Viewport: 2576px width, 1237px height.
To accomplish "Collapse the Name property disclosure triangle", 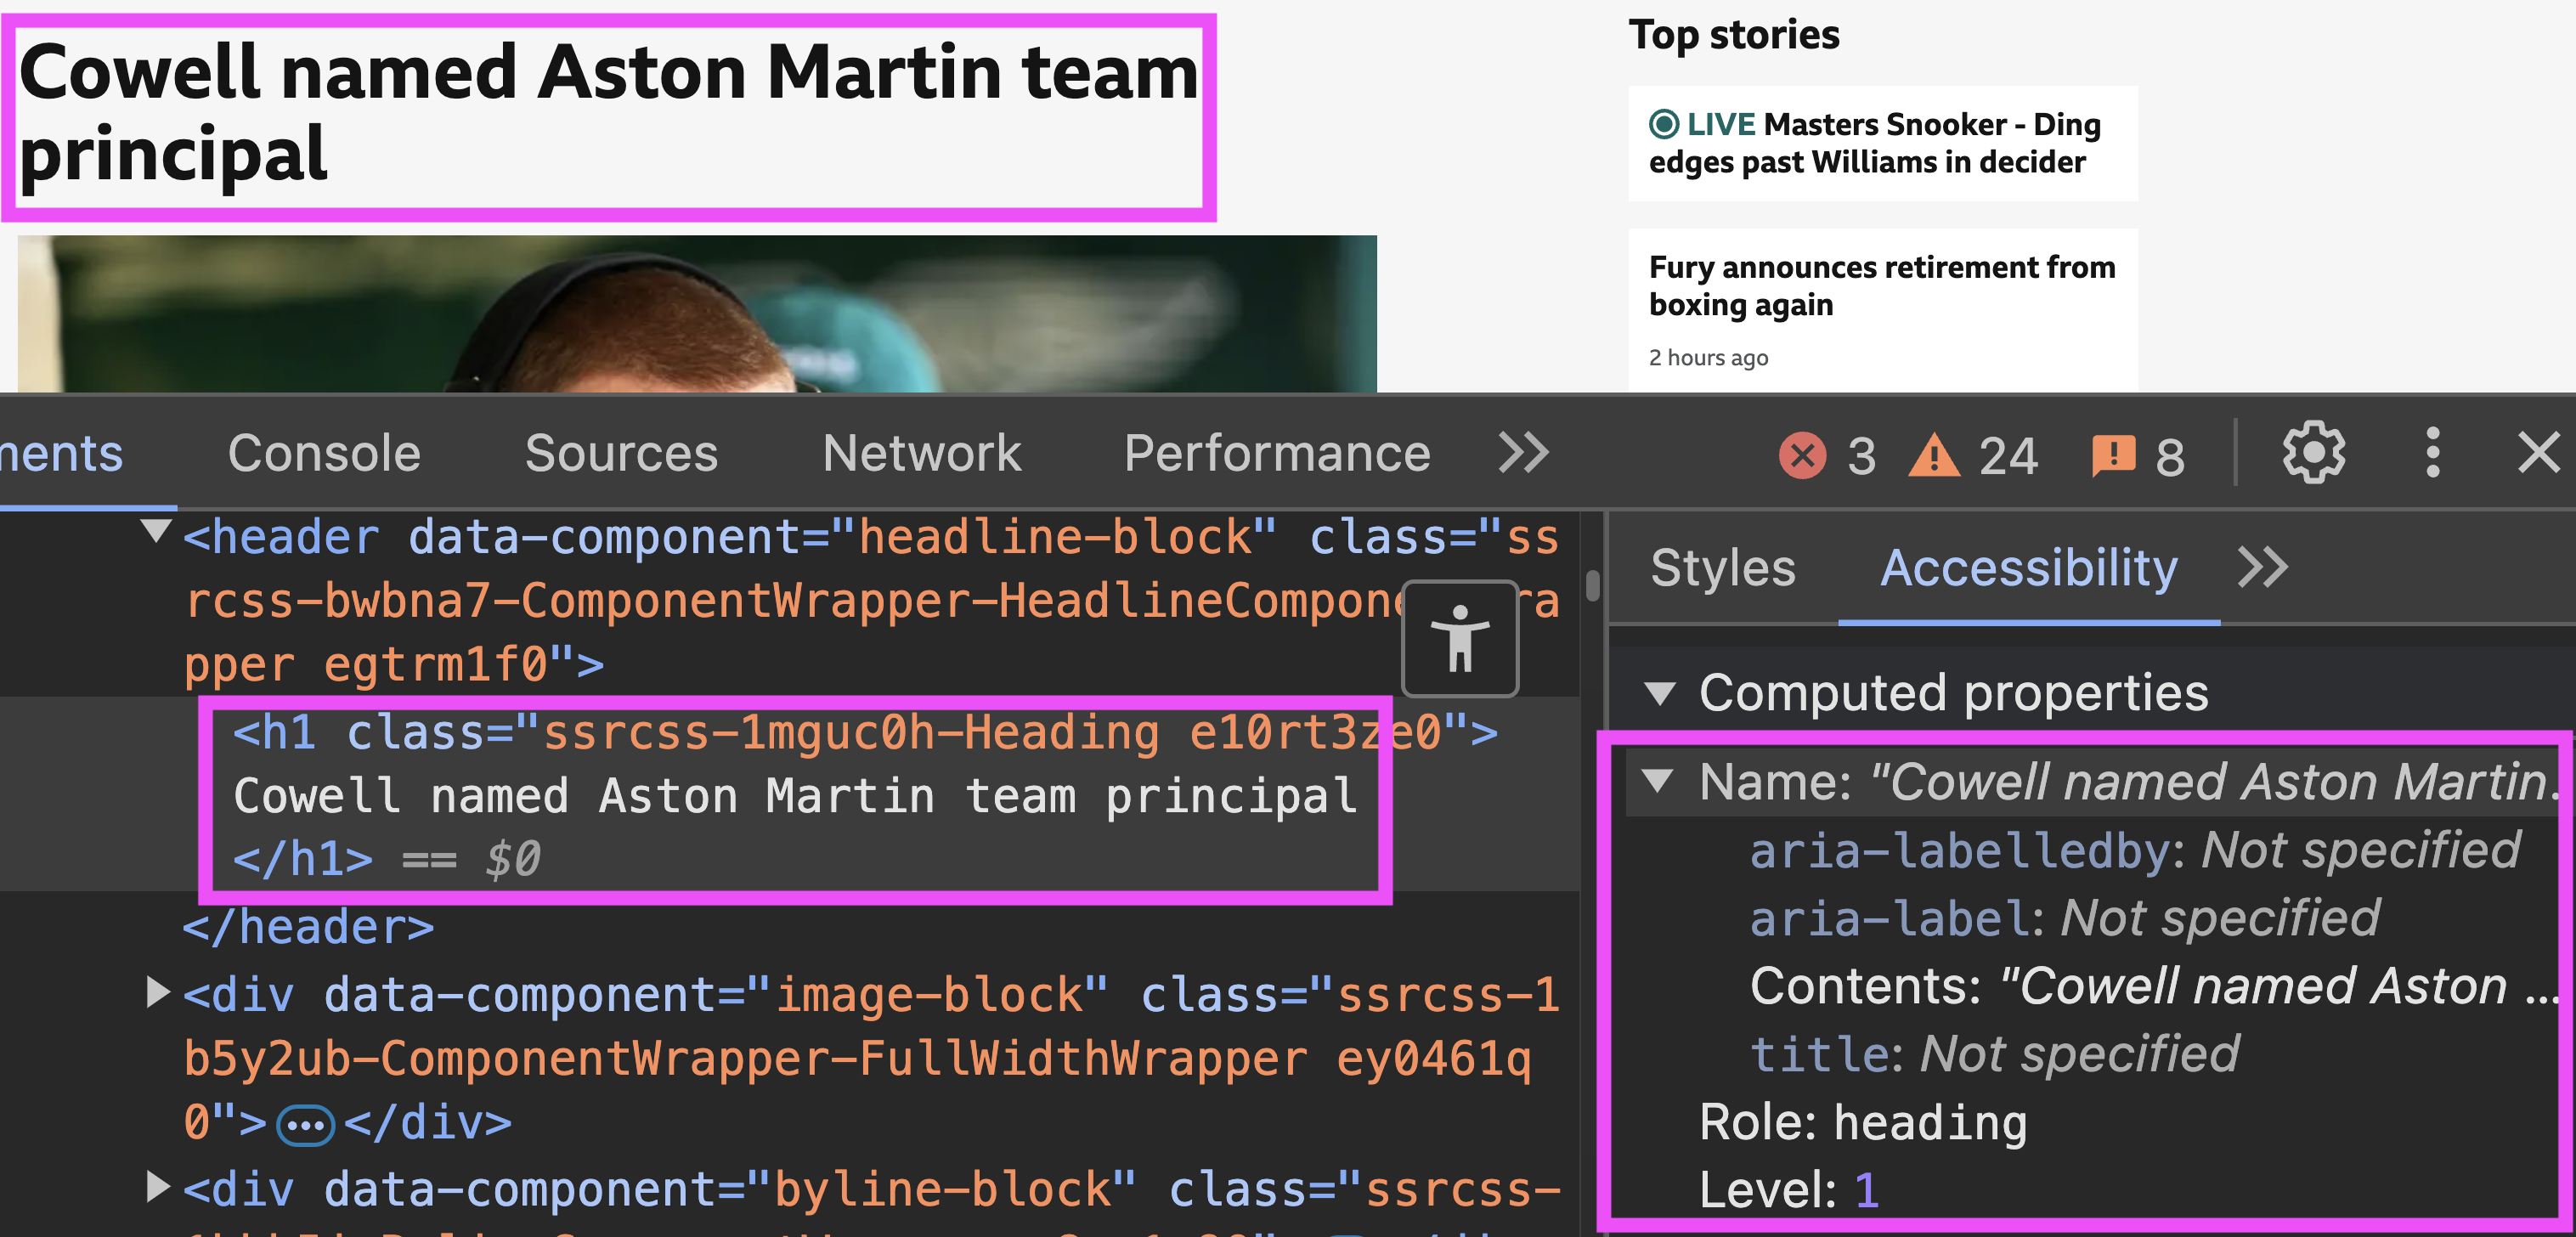I will 1659,782.
